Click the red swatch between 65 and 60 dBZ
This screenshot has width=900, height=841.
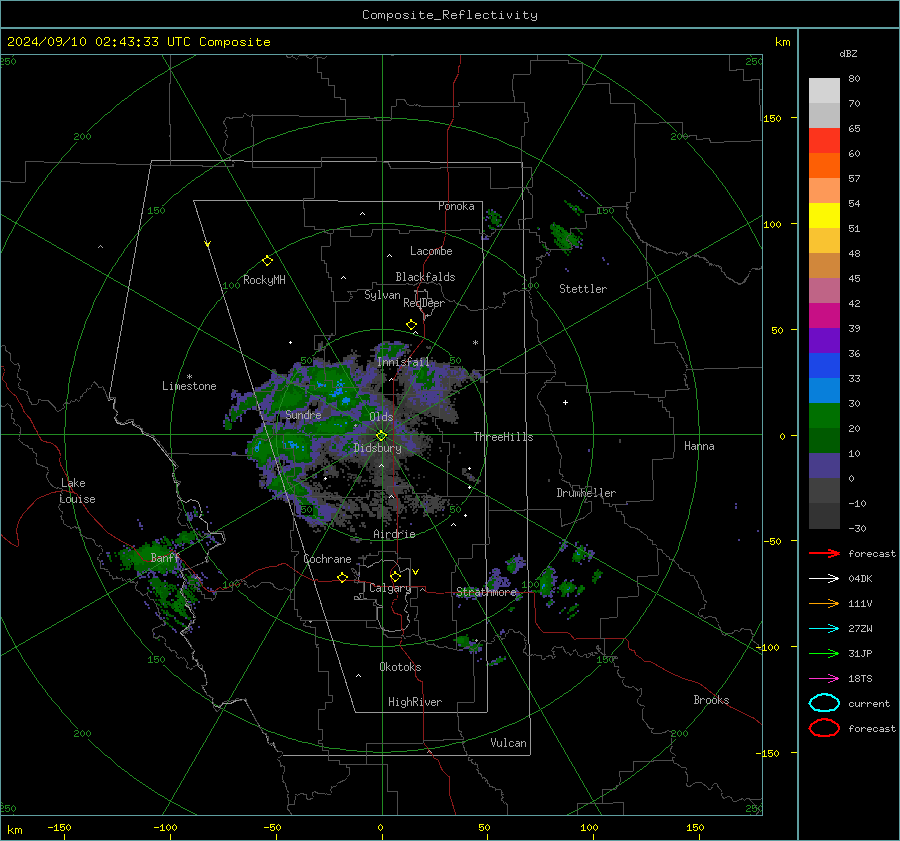824,141
